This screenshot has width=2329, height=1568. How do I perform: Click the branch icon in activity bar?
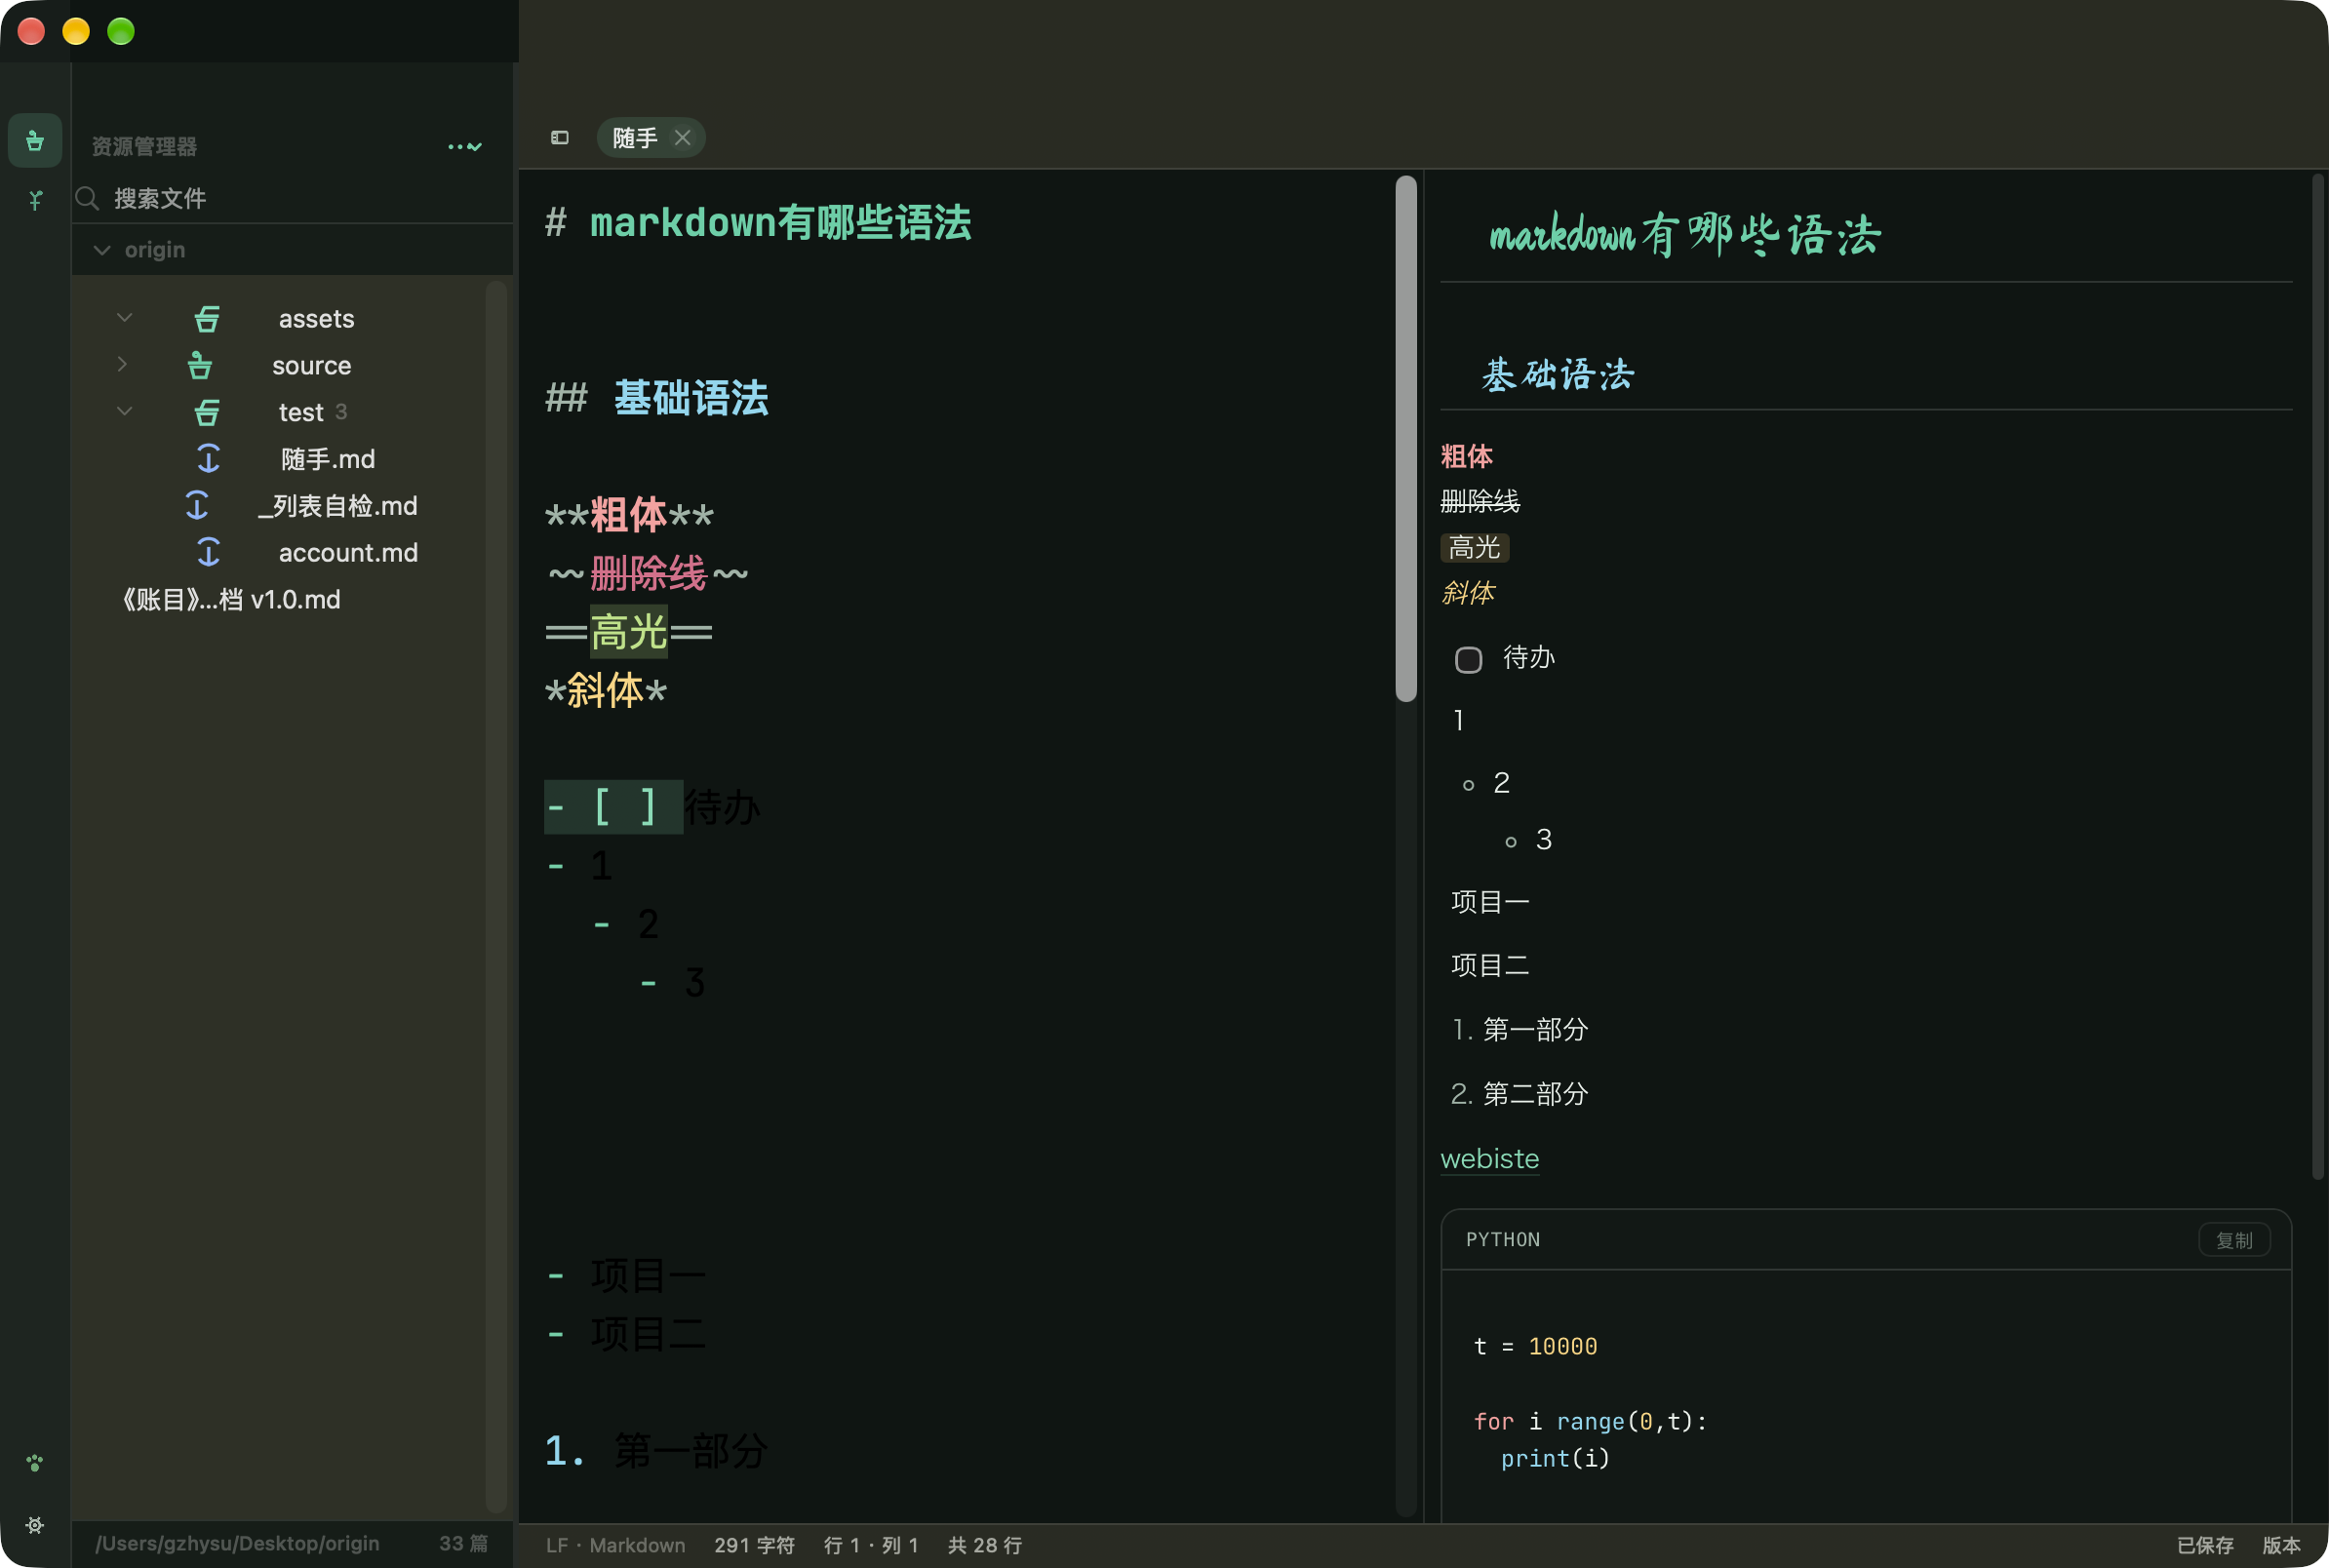click(35, 200)
